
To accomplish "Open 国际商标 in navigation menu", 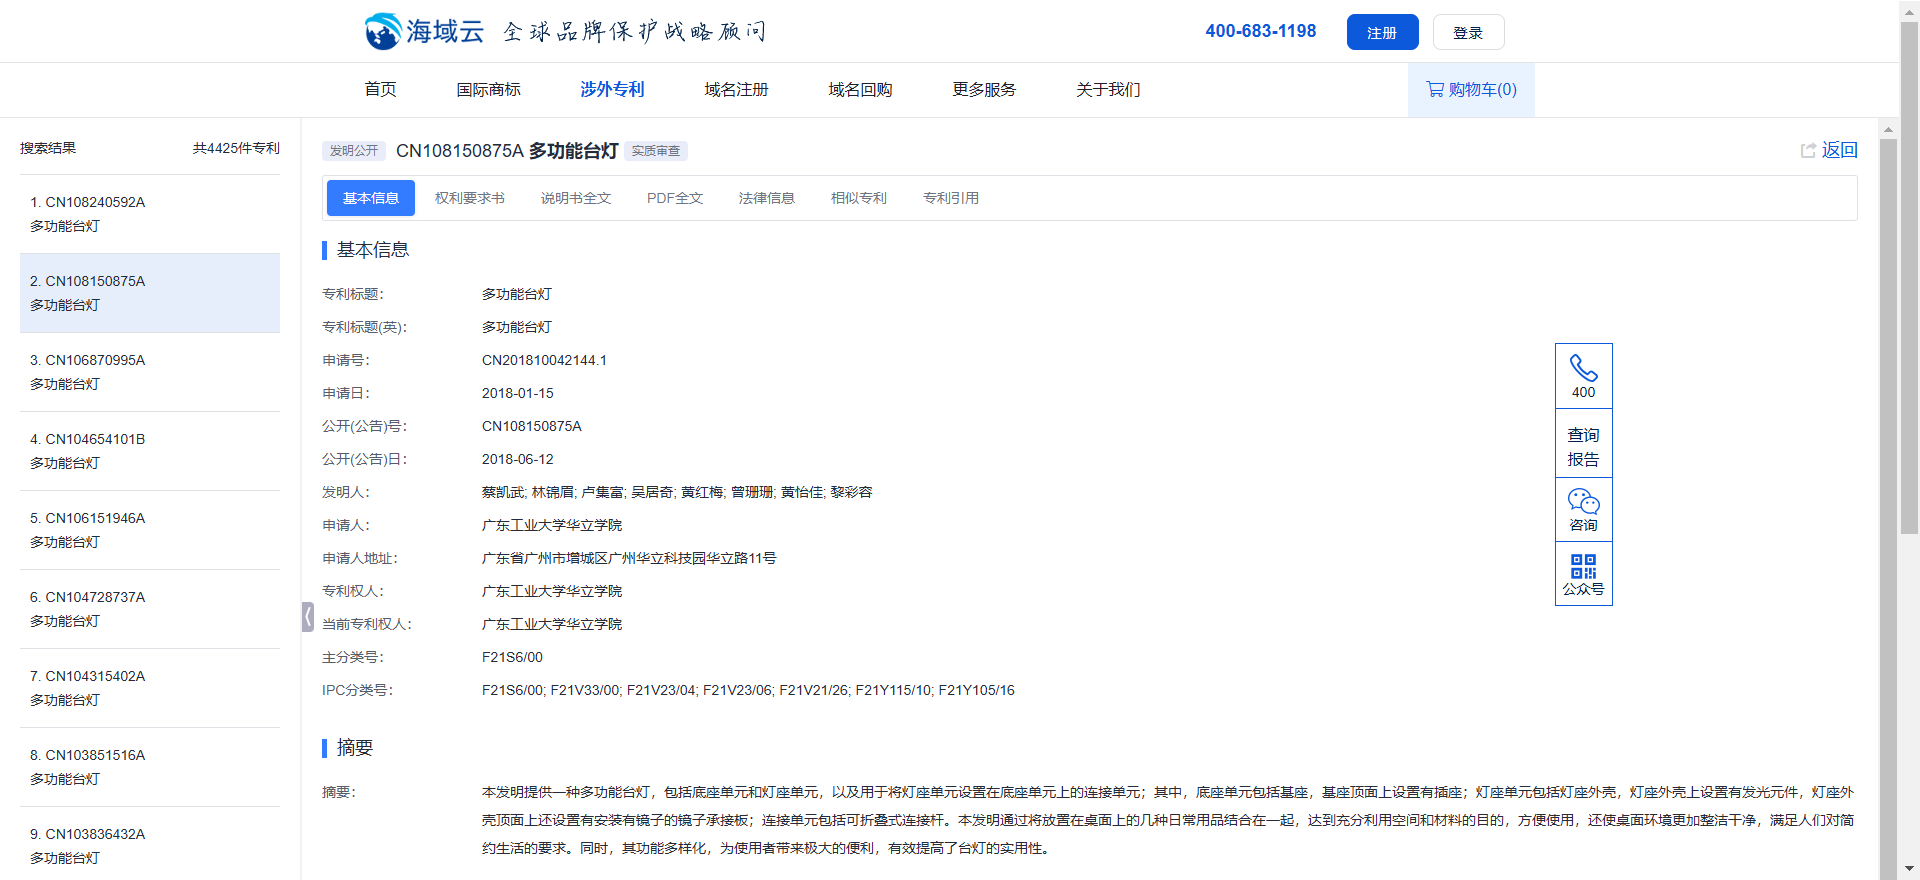I will [x=488, y=90].
